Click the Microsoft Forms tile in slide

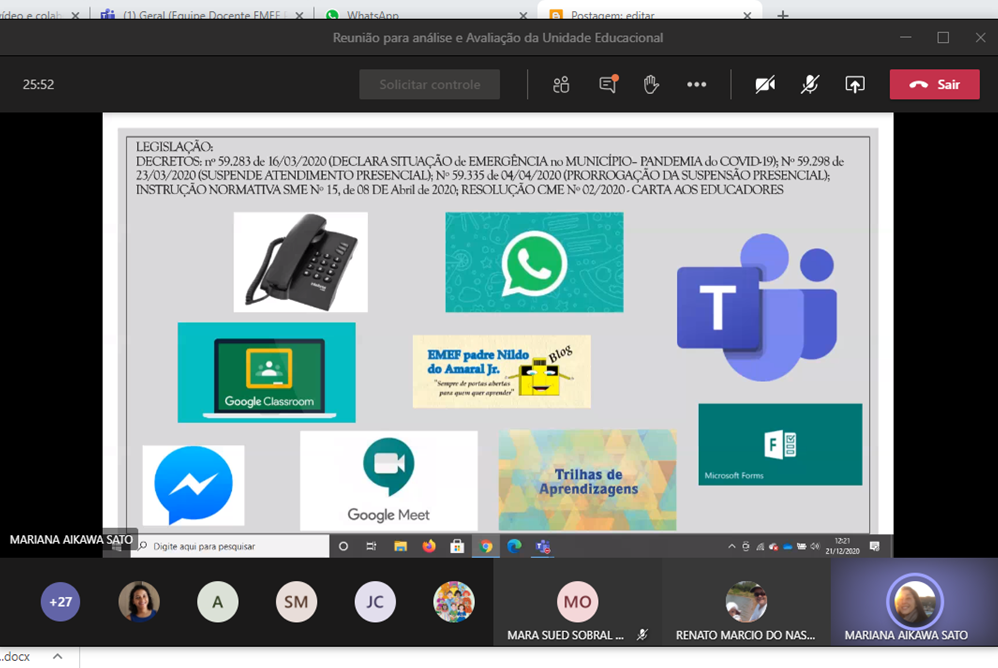(x=780, y=445)
